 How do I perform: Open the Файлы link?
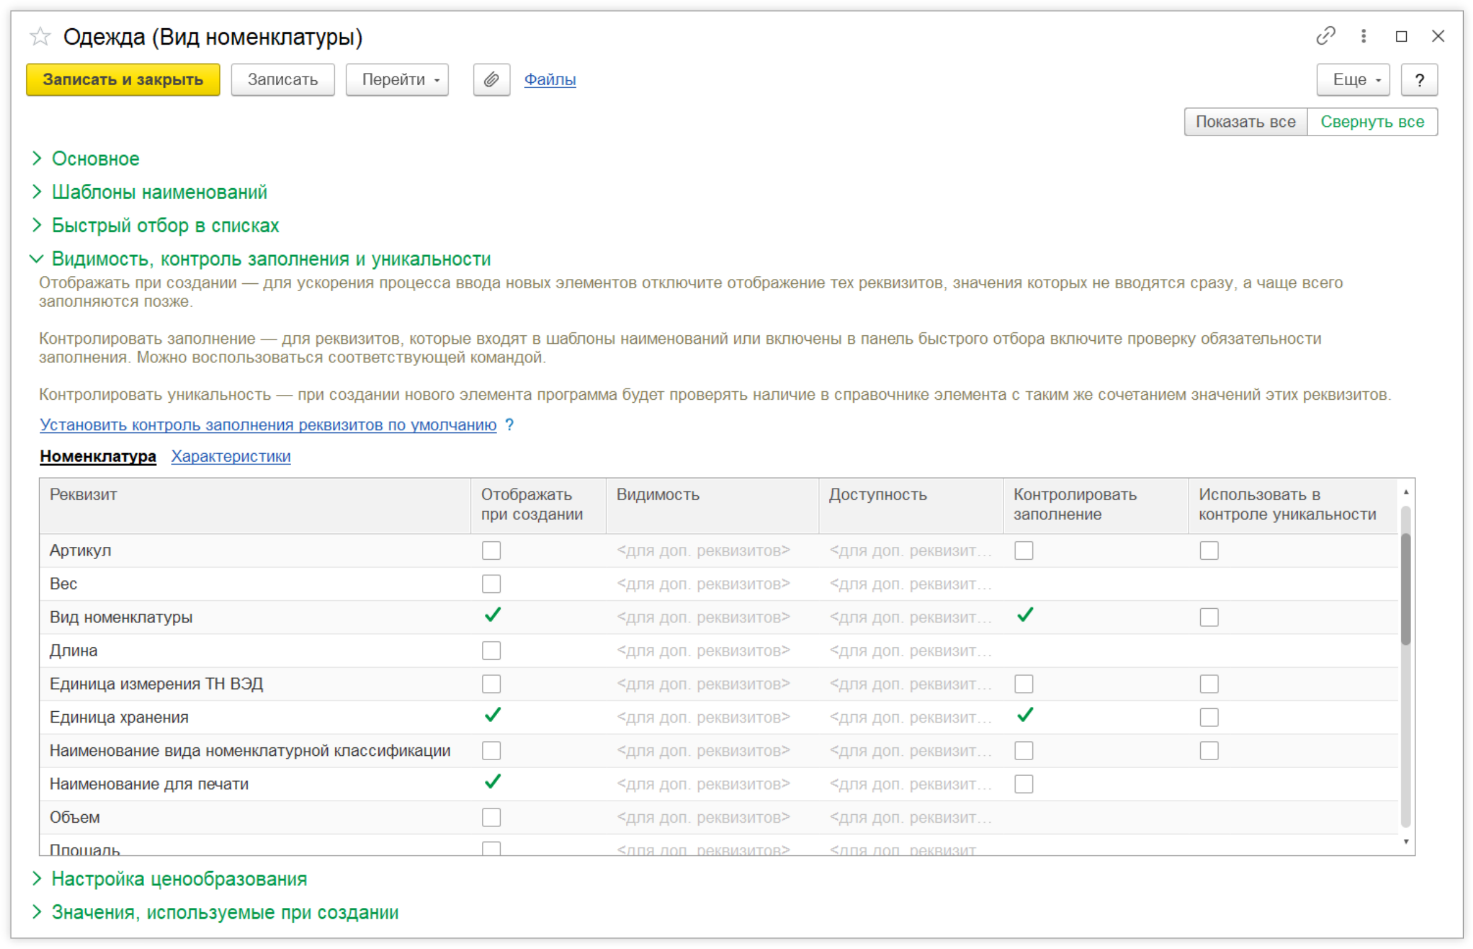(x=549, y=80)
